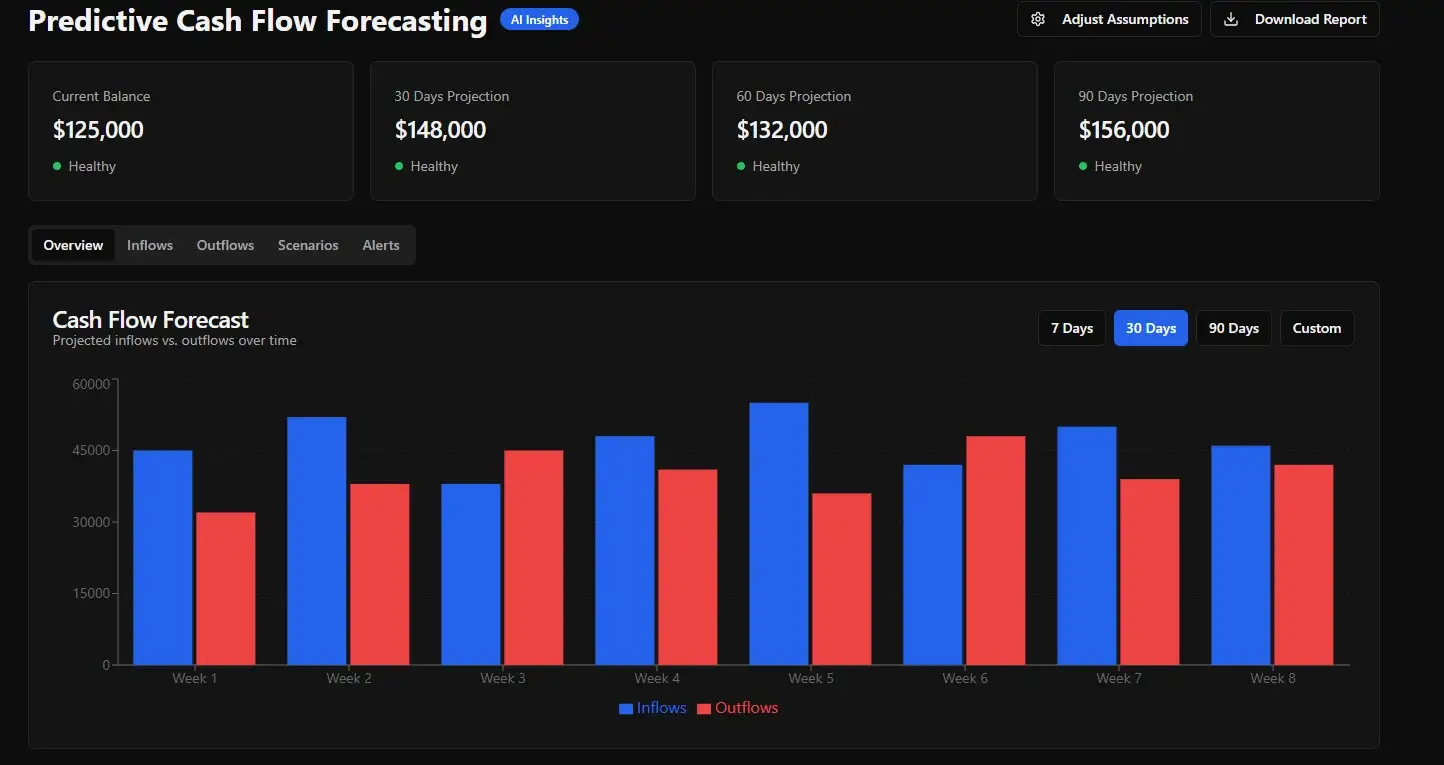Select the 60 Days Projection card
Image resolution: width=1444 pixels, height=765 pixels.
[x=874, y=130]
